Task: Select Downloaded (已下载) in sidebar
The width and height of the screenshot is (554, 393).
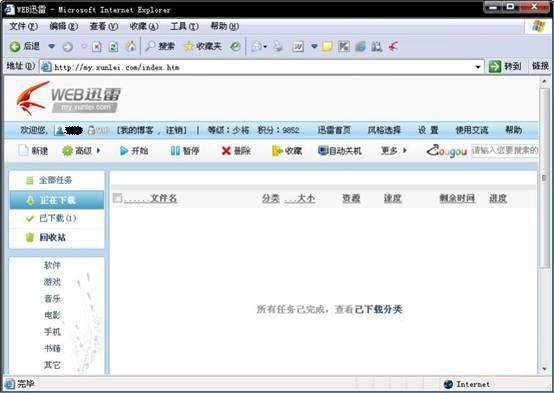Action: click(57, 218)
